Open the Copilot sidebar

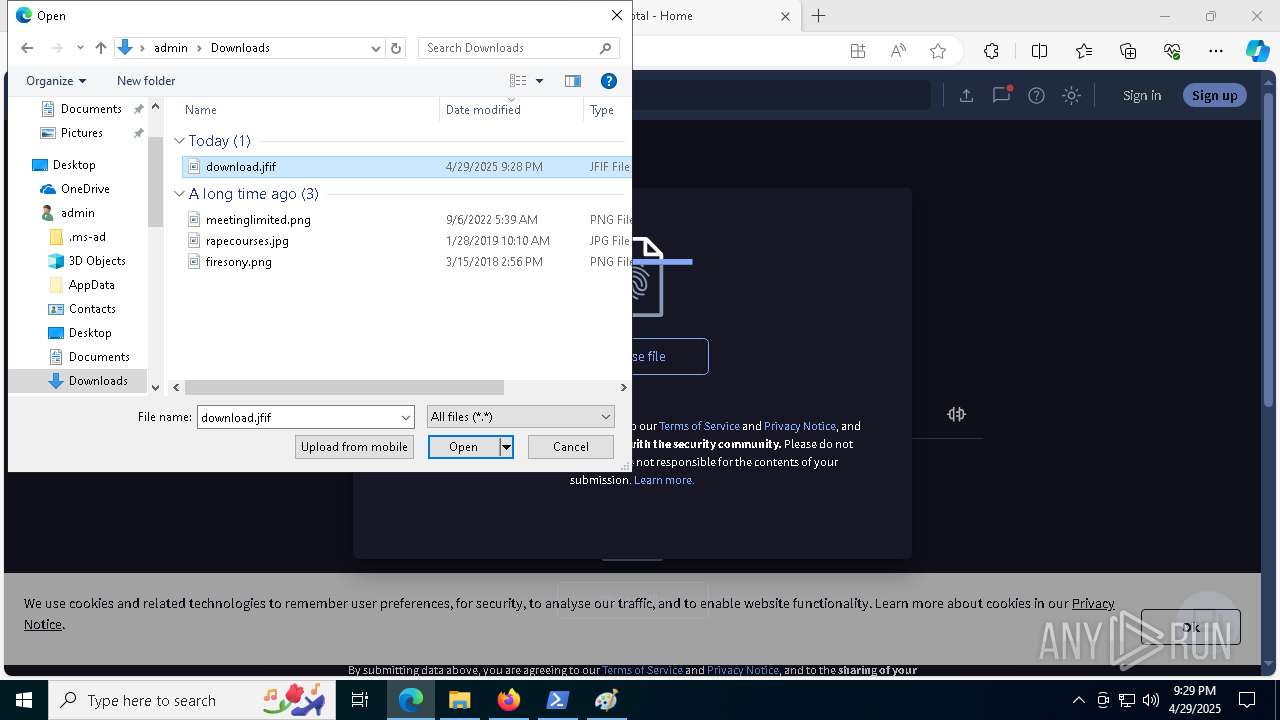[x=1257, y=51]
